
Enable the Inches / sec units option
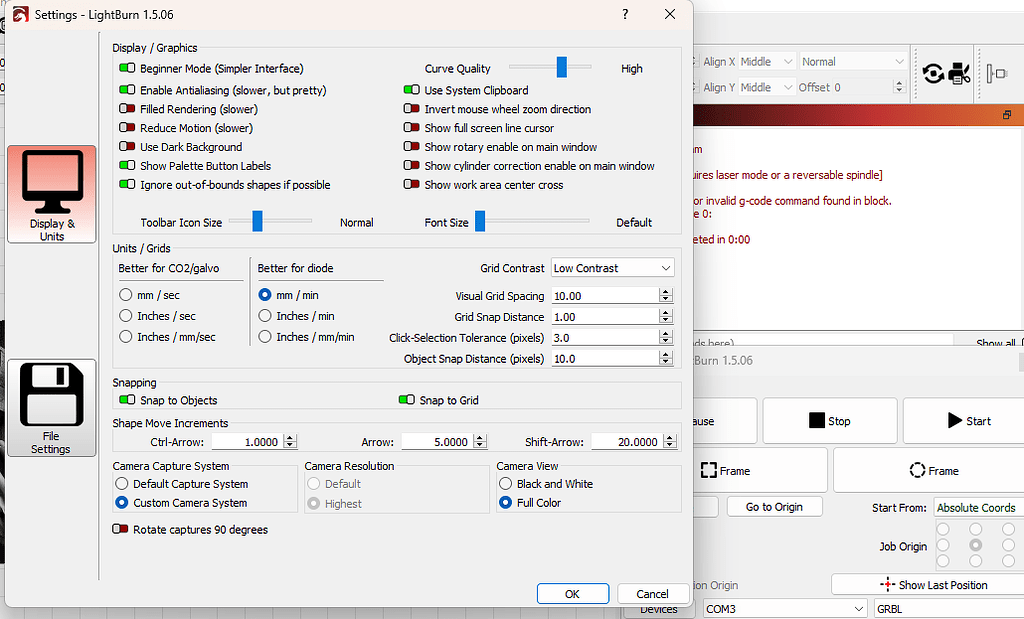tap(127, 316)
